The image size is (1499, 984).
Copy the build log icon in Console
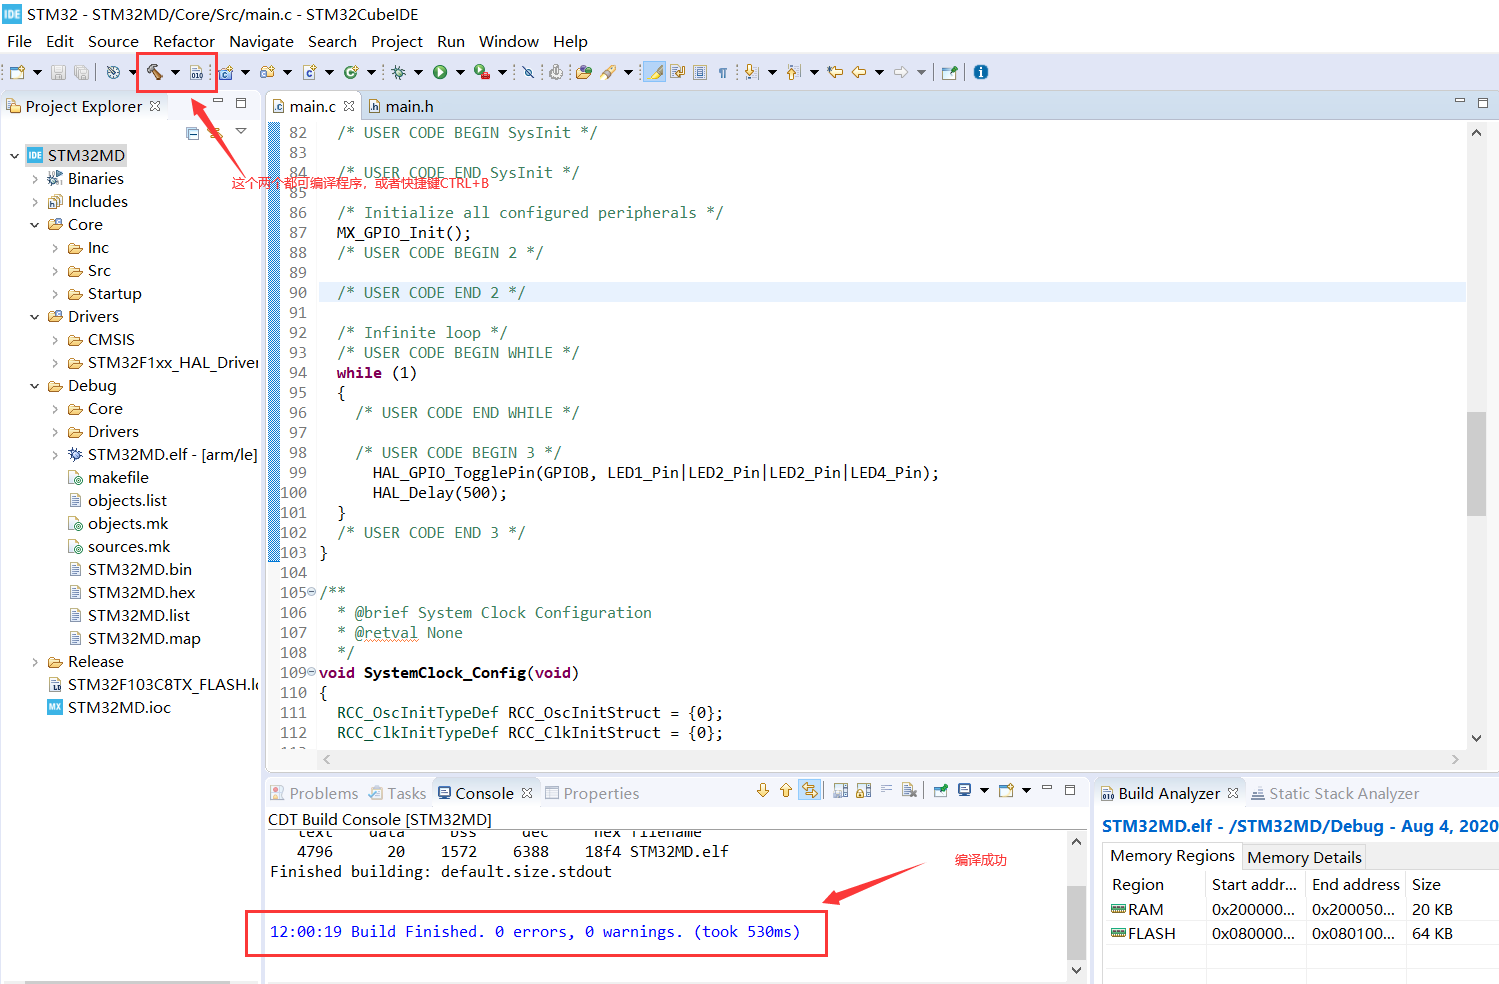(x=840, y=791)
